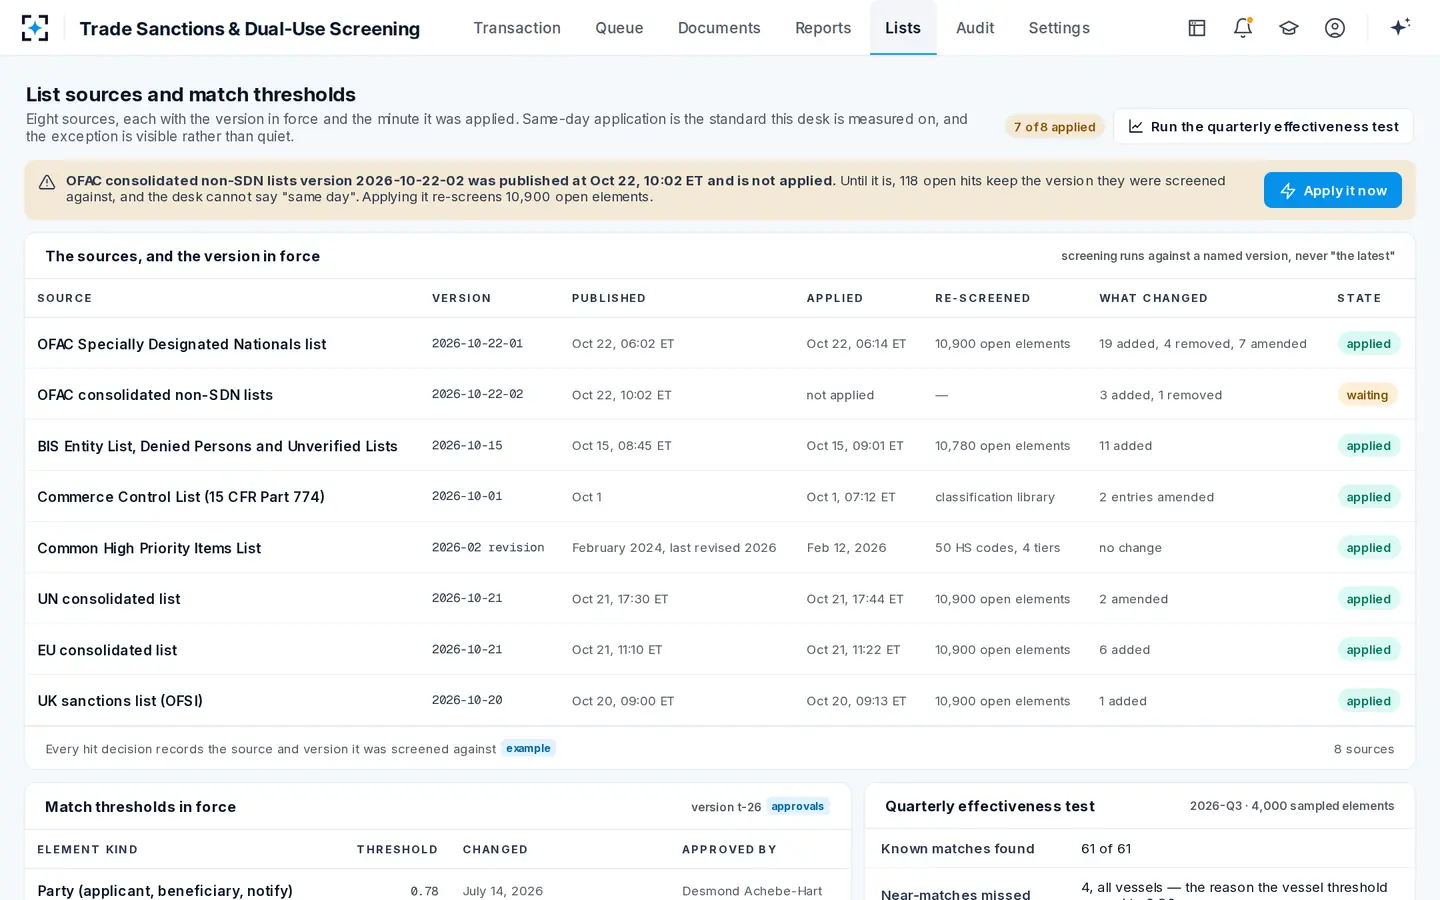1440x900 pixels.
Task: Click the 'PUBLISHED' column header
Action: 609,298
